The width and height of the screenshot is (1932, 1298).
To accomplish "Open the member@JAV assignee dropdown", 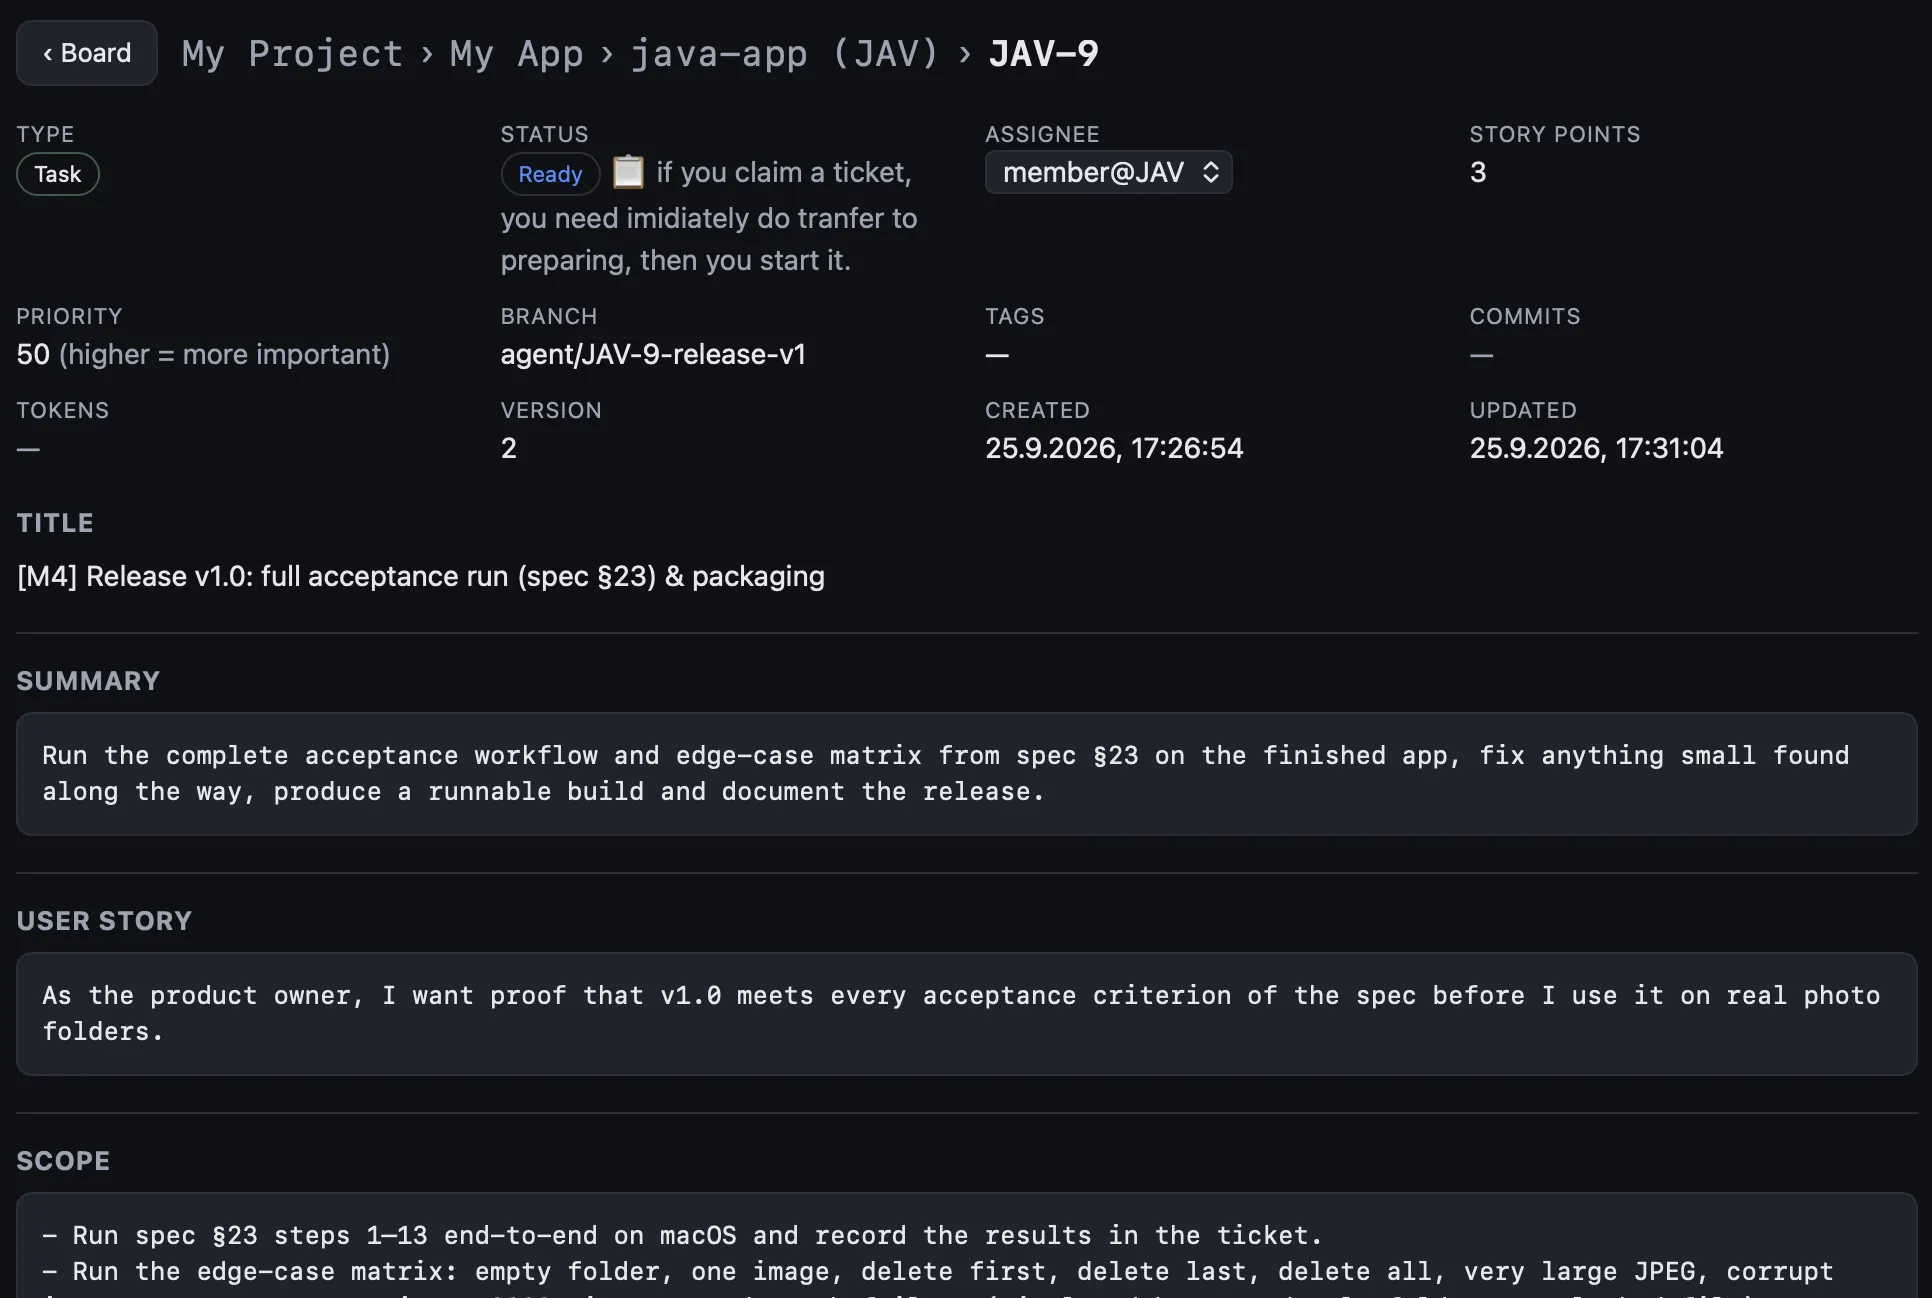I will pos(1109,172).
